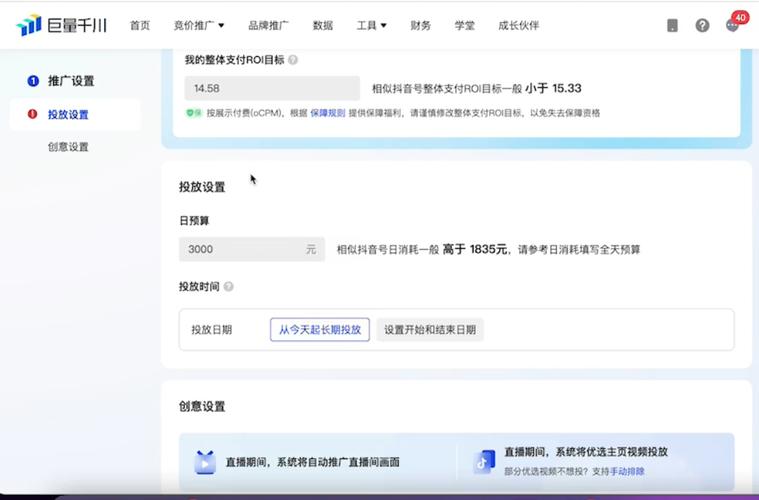Viewport: 759px width, 500px height.
Task: Open the 手动排除 link
Action: coord(627,471)
